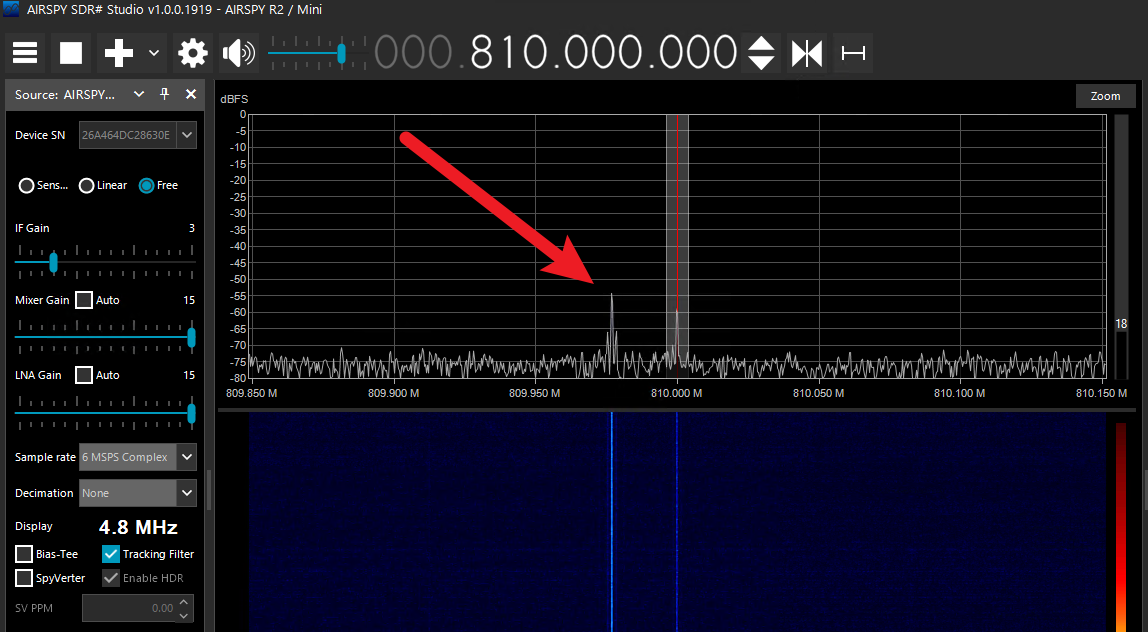
Task: Expand the dropdown arrow beside plus icon
Action: (x=154, y=53)
